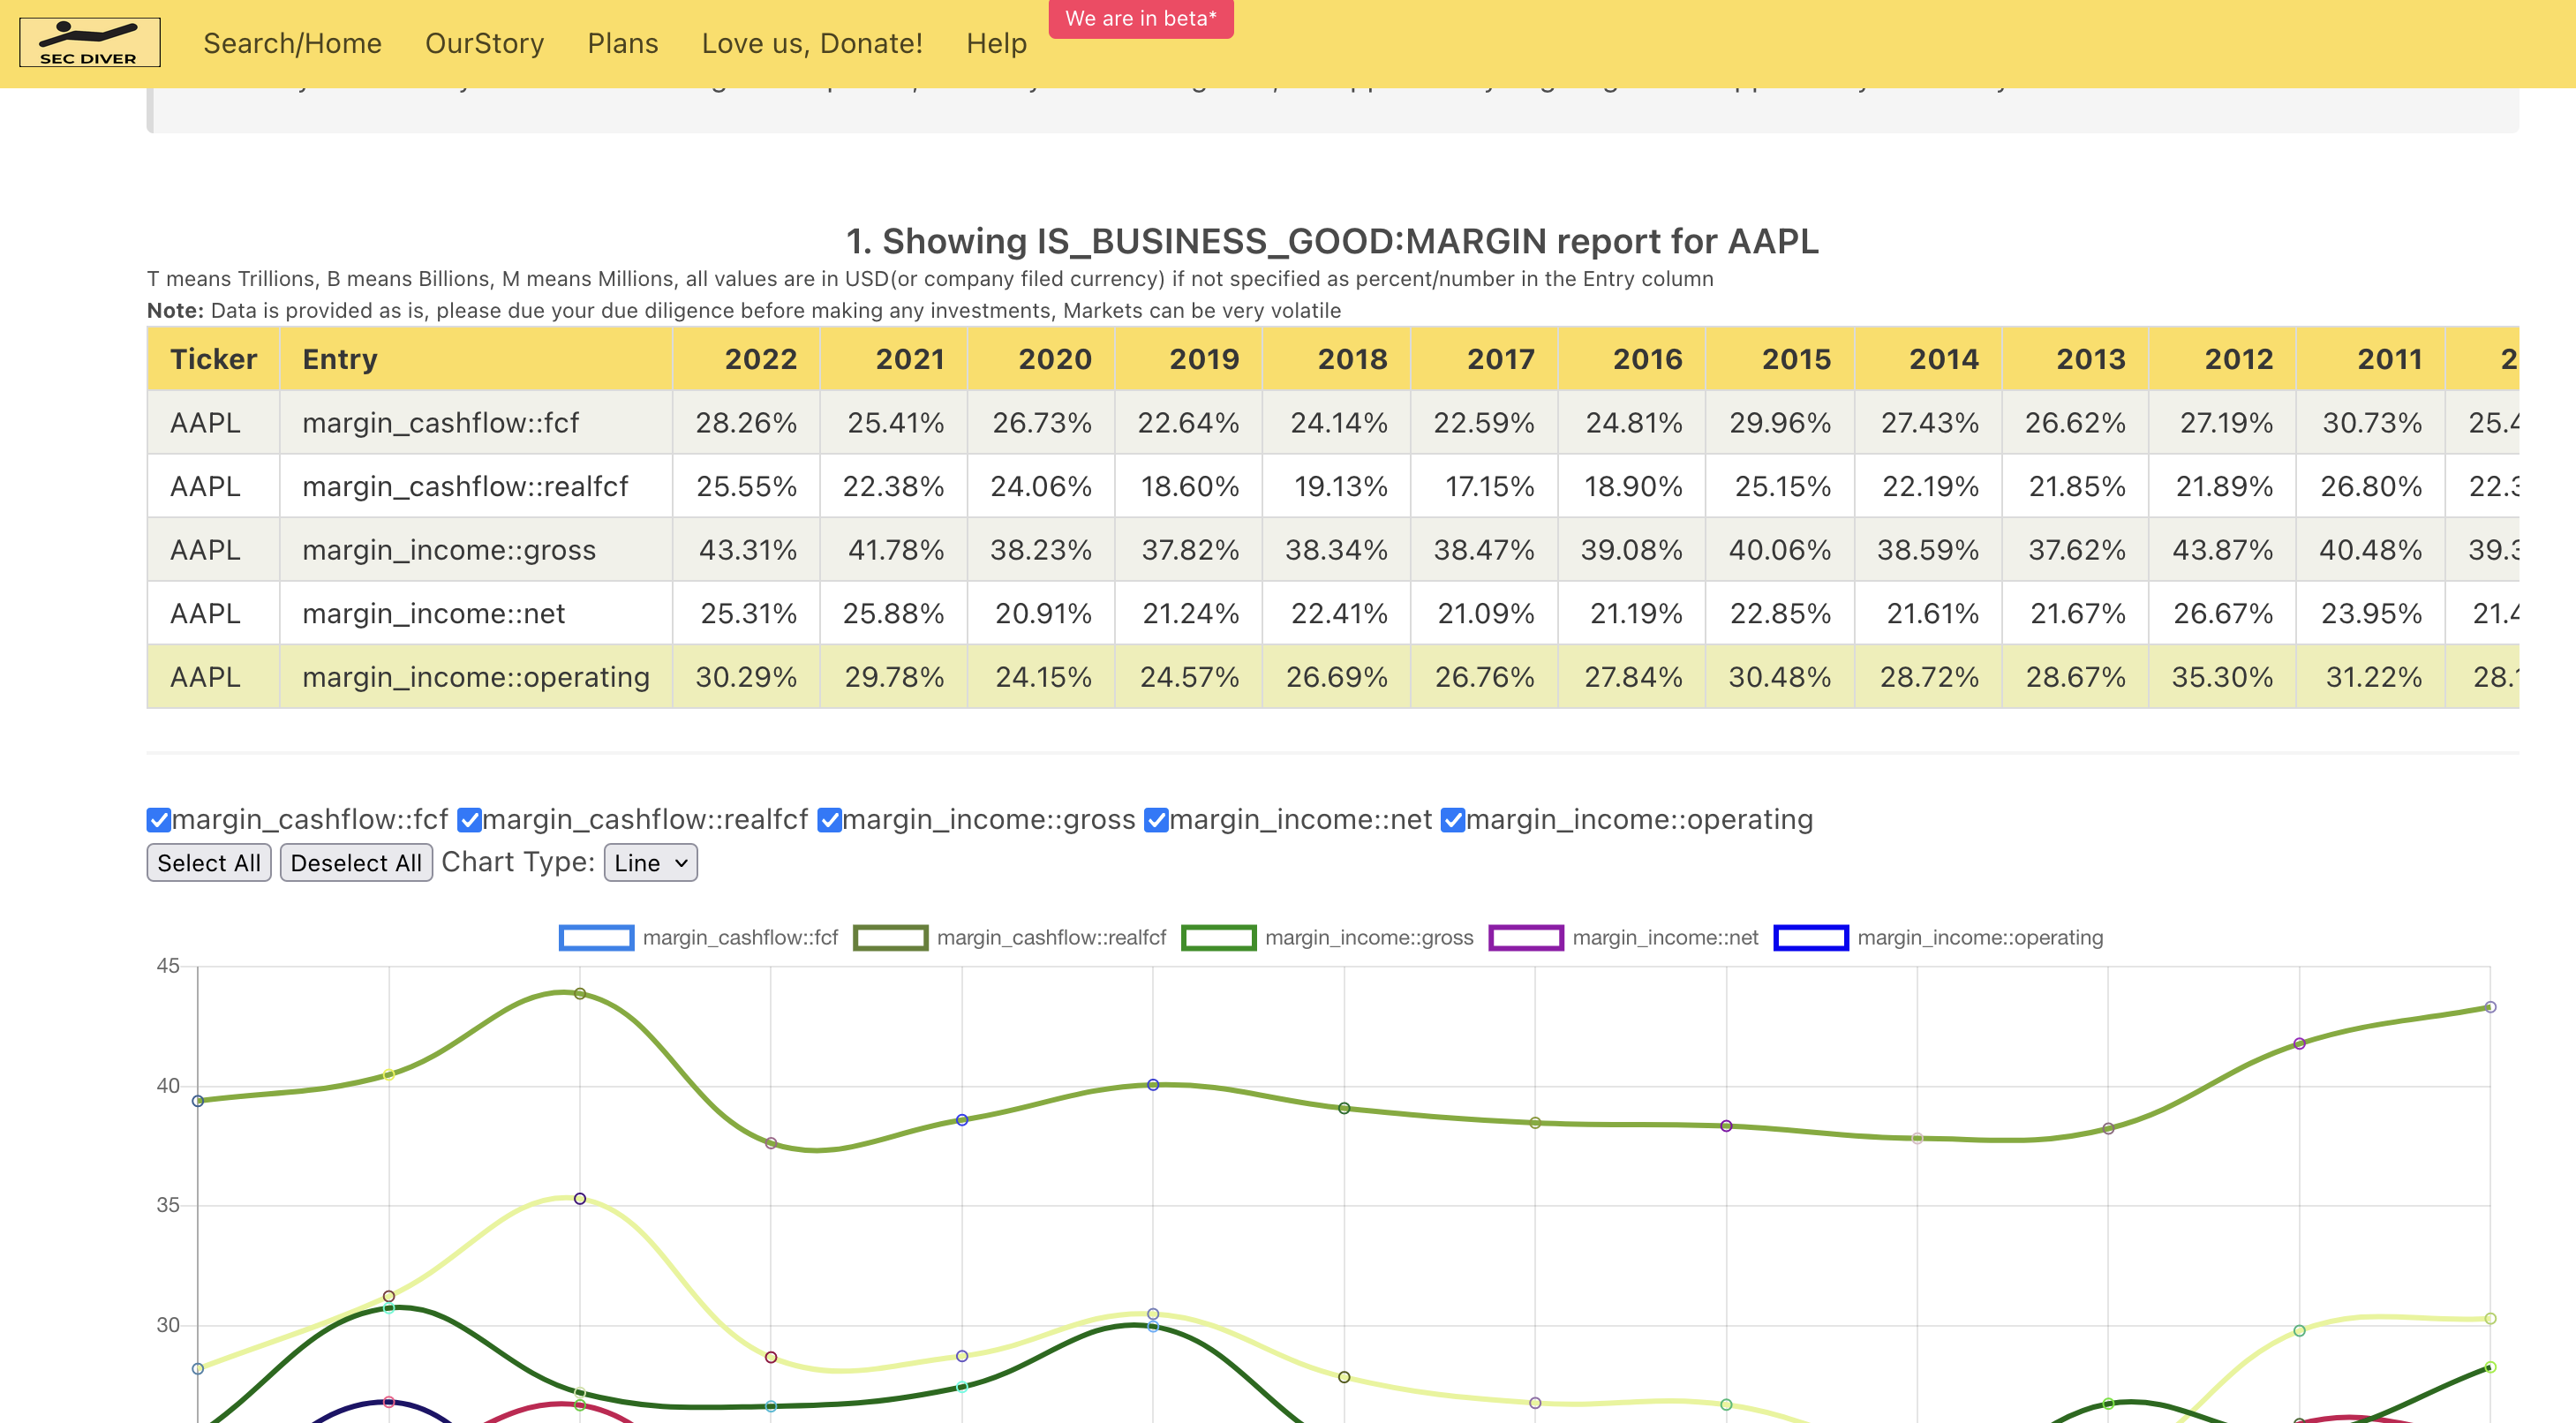2576x1423 pixels.
Task: Click the margin_income::gross legend swatch
Action: [1218, 937]
